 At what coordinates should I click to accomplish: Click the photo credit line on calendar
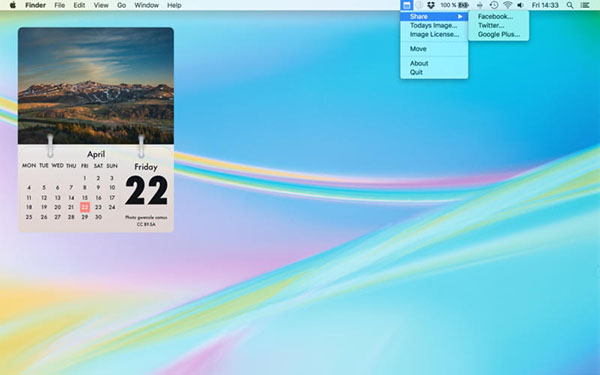click(146, 217)
